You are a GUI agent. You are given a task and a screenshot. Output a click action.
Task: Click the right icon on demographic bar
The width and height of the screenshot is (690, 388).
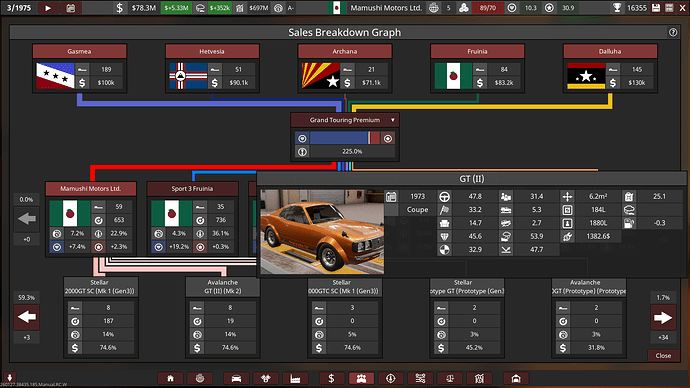click(388, 138)
